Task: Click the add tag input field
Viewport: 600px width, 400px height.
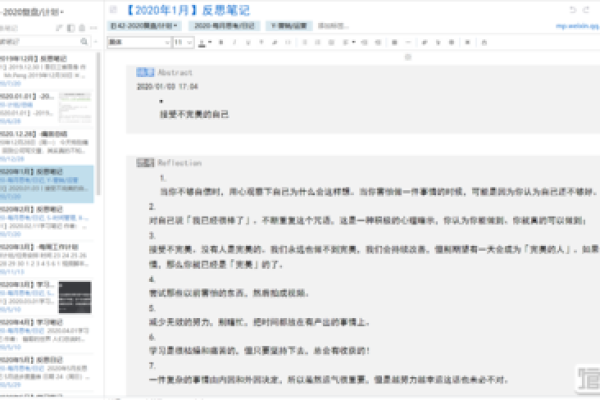Action: (x=333, y=26)
